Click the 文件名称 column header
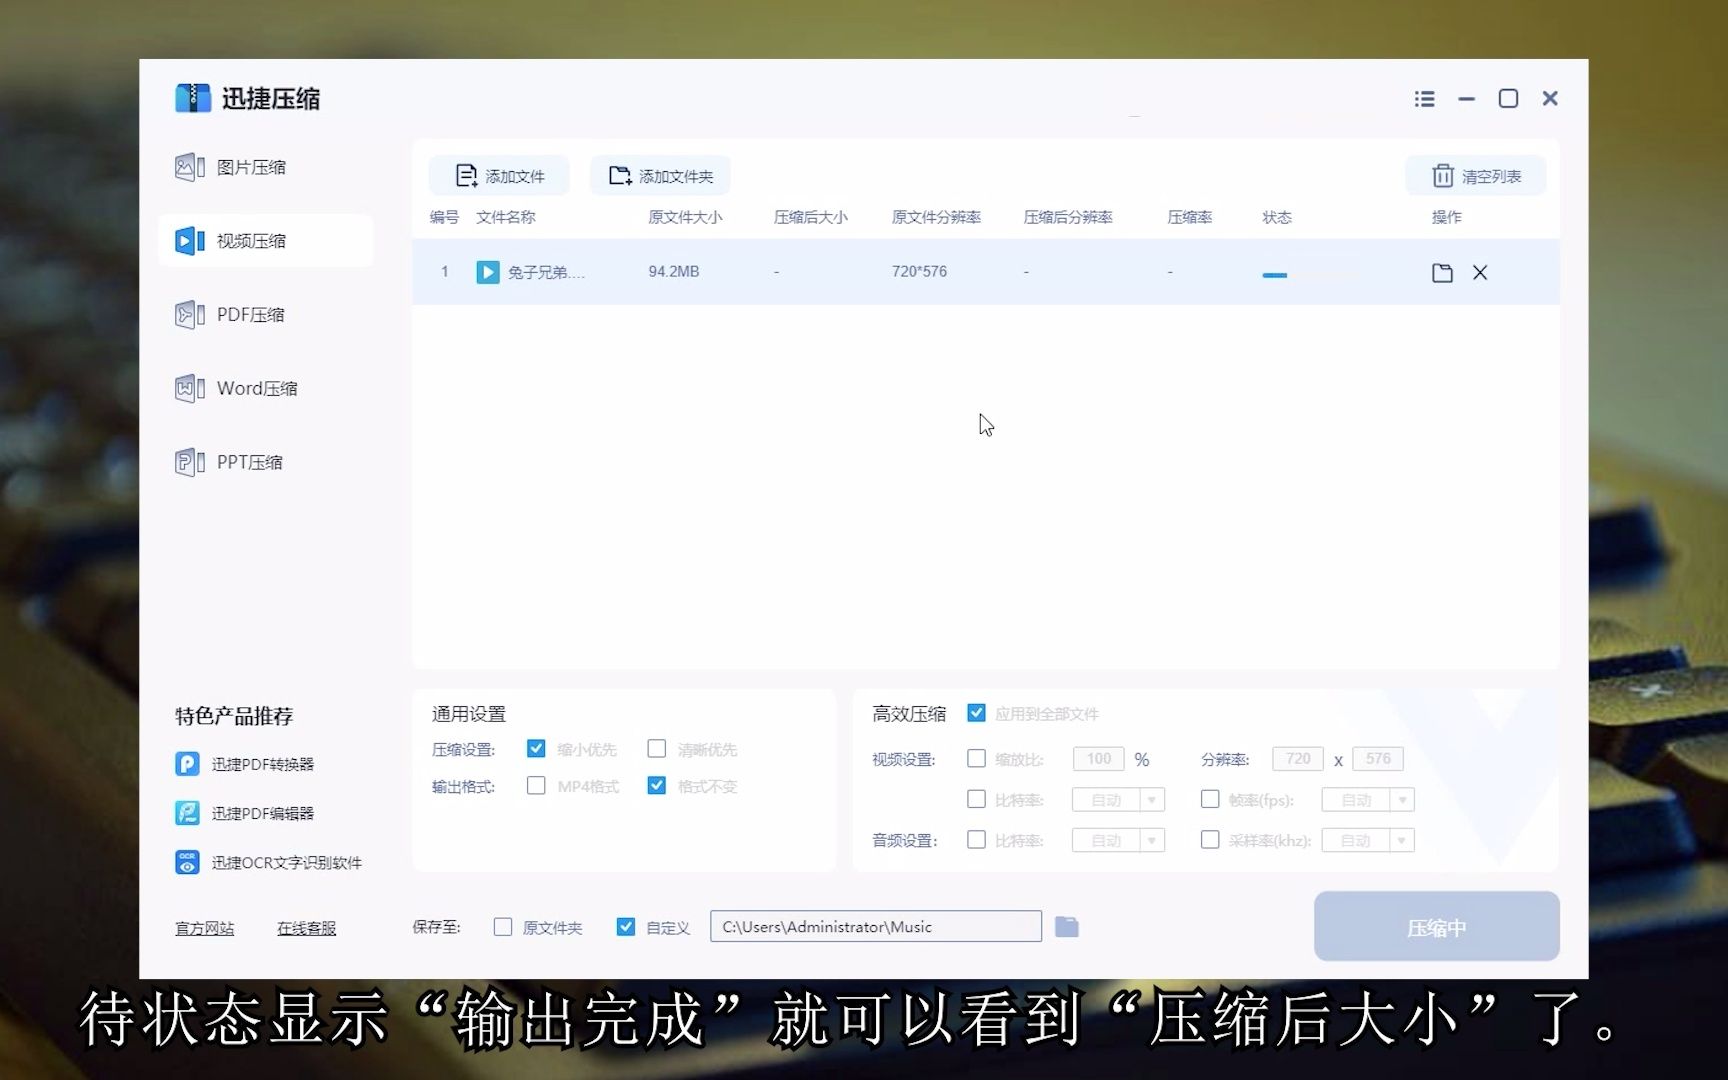Viewport: 1728px width, 1080px height. [x=506, y=217]
